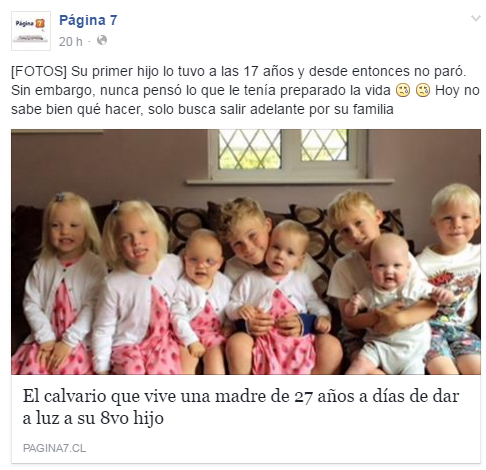This screenshot has width=486, height=470.
Task: Click the first crying emoji
Action: click(403, 90)
